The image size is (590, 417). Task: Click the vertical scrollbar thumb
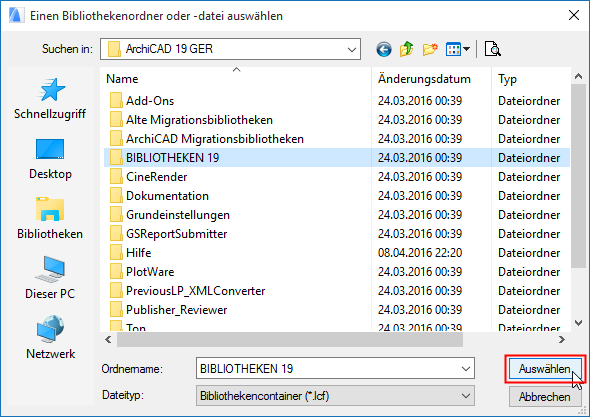[578, 176]
